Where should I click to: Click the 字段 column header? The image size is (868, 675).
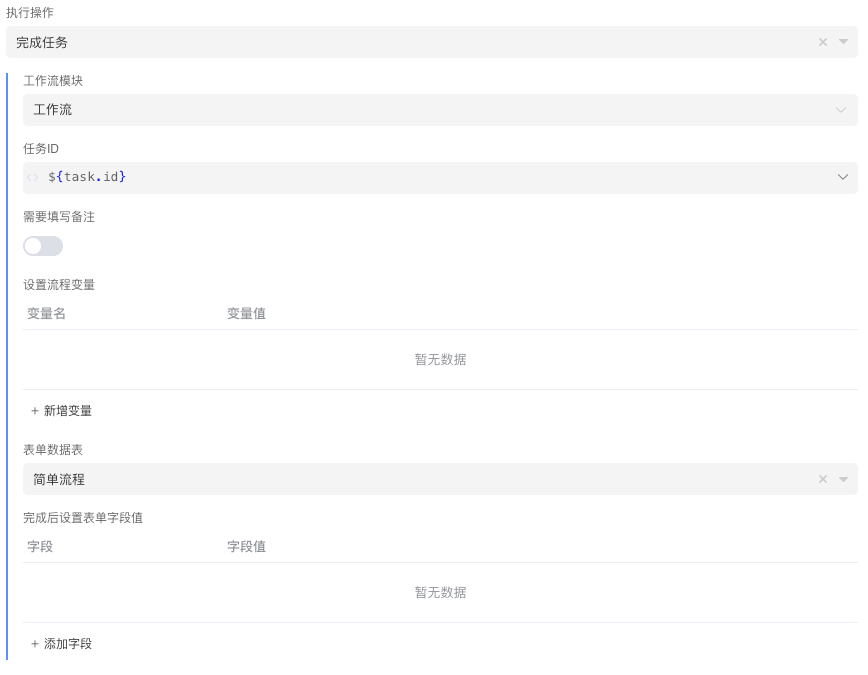(40, 547)
